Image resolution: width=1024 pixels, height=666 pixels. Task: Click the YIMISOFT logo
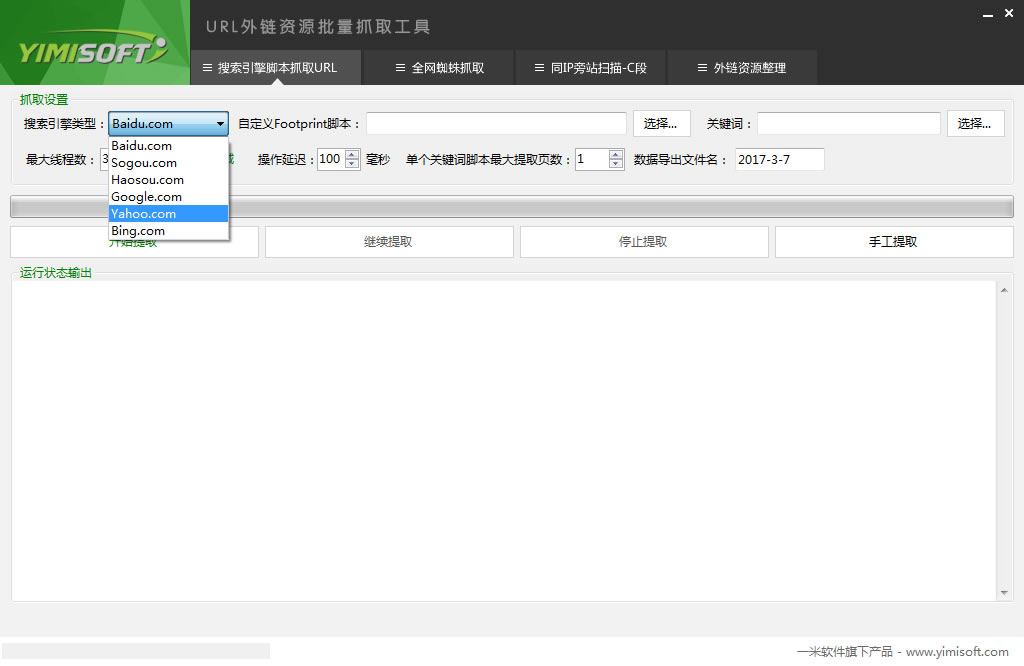(x=93, y=50)
